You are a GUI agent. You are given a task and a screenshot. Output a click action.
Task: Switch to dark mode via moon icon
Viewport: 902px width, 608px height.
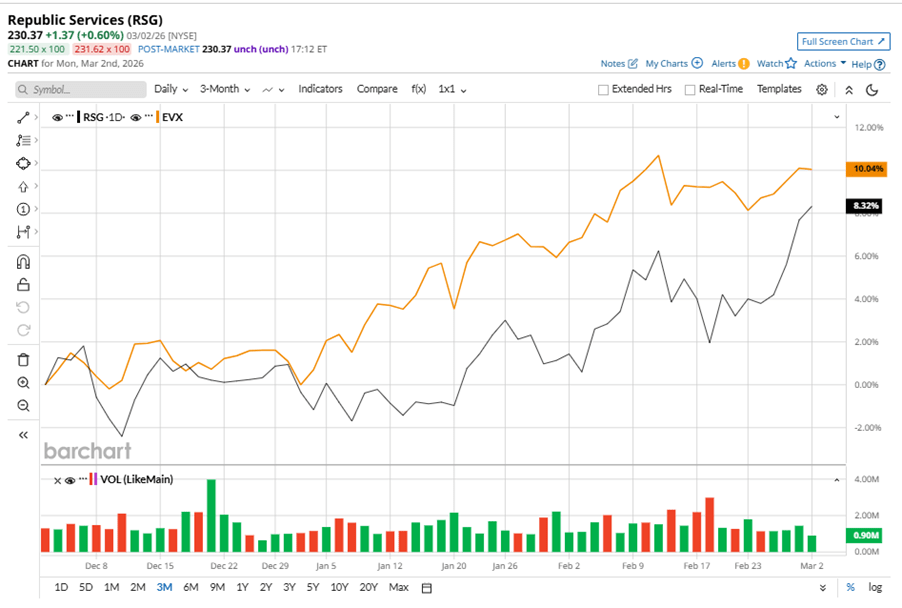(x=871, y=89)
